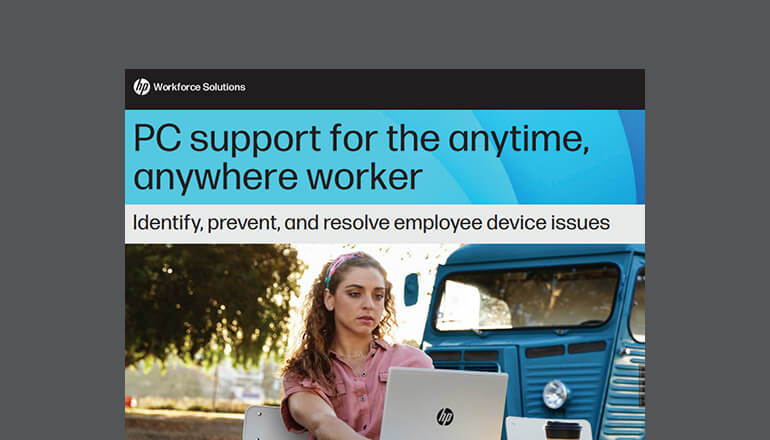Click the words anywhere worker
770x440 pixels.
(278, 177)
